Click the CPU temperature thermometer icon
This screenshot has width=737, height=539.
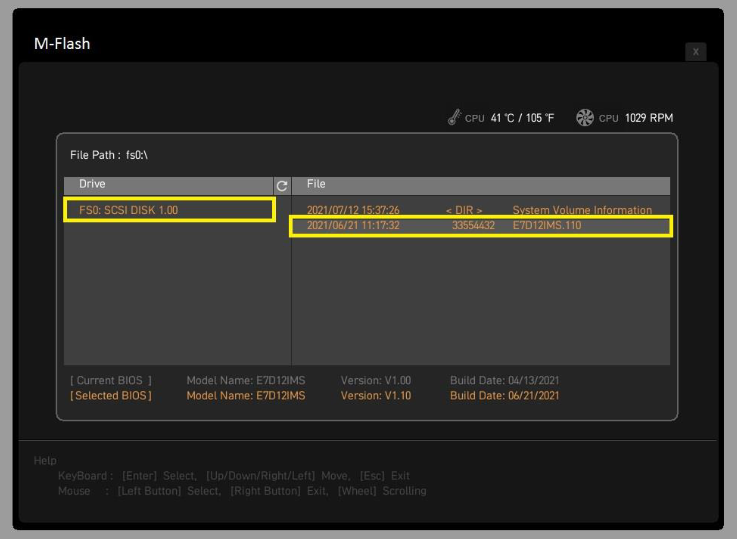(x=454, y=117)
